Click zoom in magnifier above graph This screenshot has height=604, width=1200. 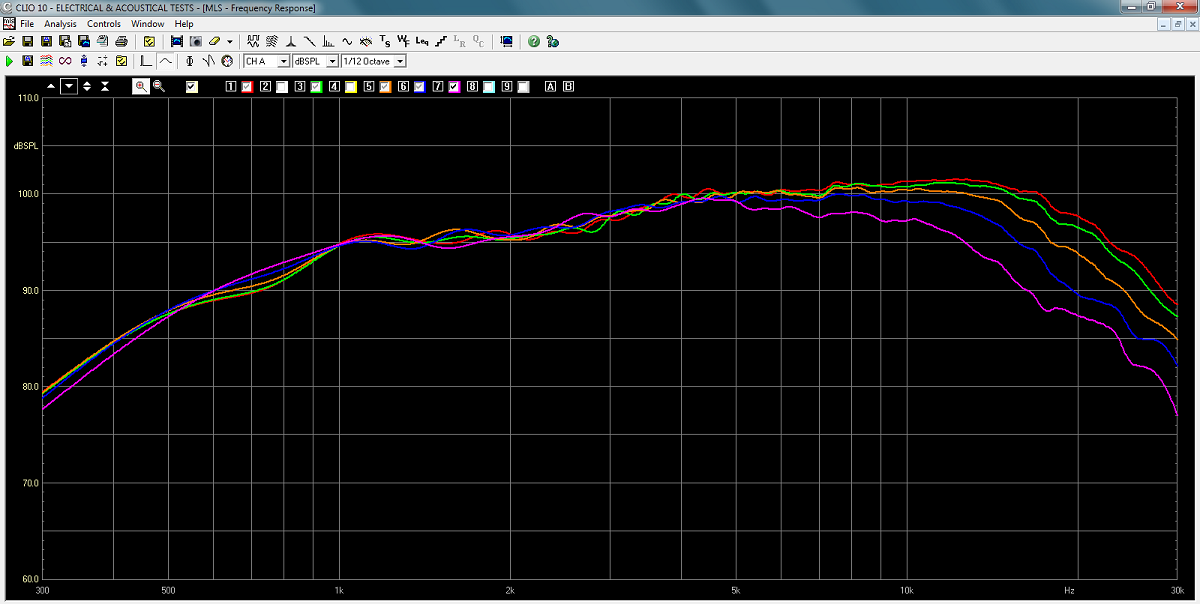tap(141, 86)
